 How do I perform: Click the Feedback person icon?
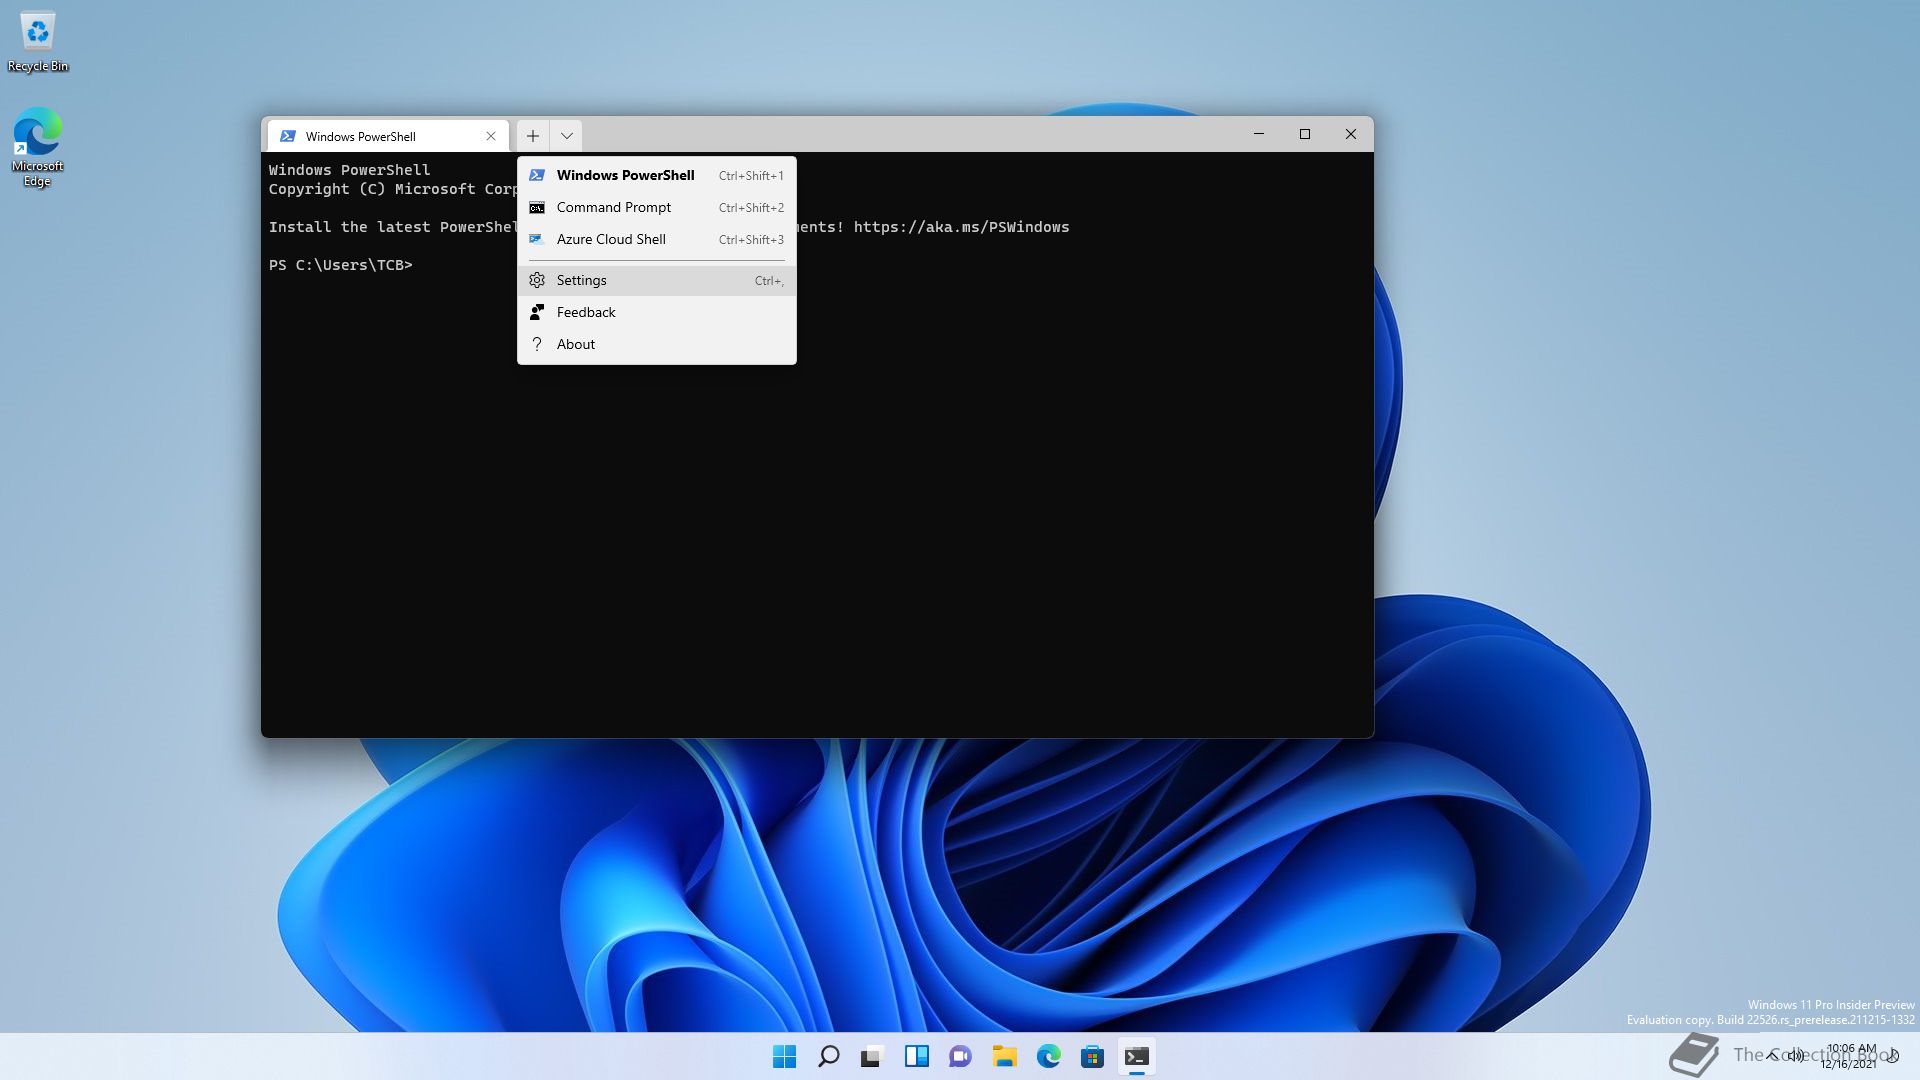(x=537, y=312)
